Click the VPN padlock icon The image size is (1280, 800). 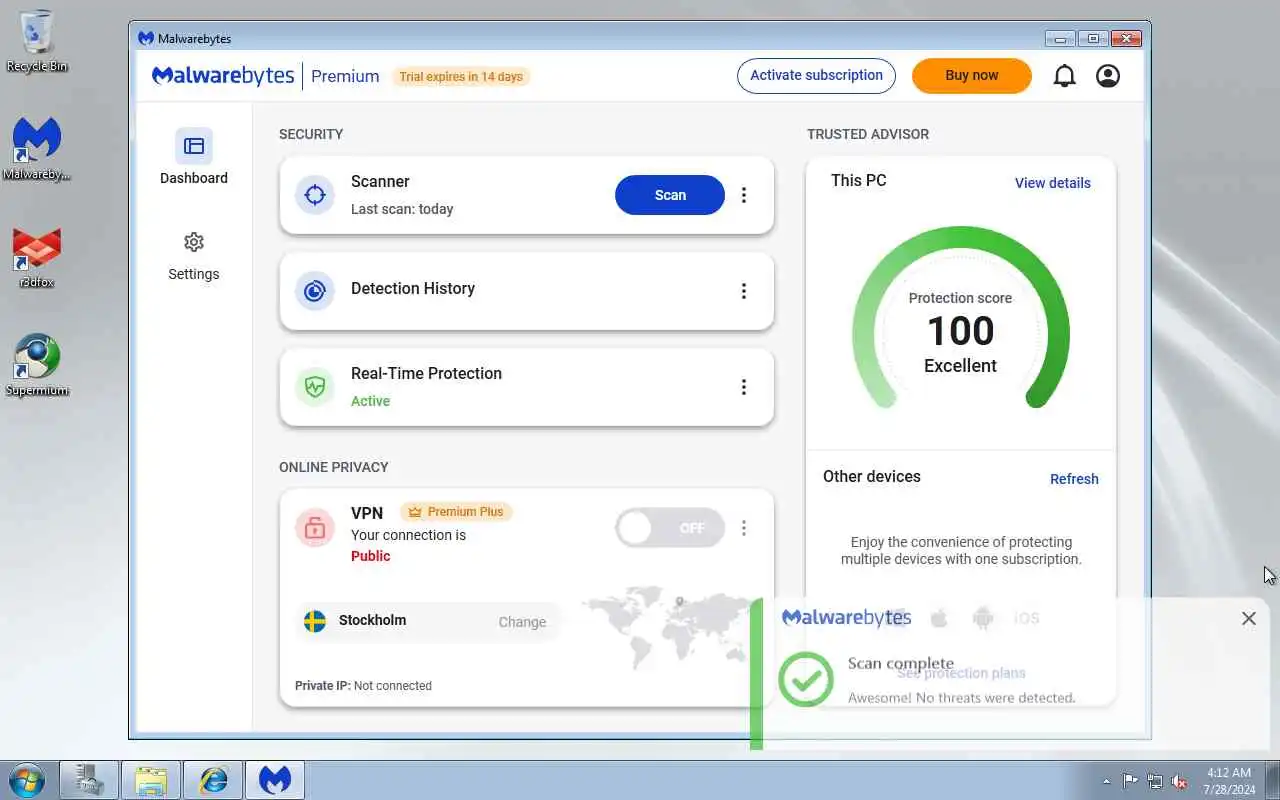pos(315,527)
